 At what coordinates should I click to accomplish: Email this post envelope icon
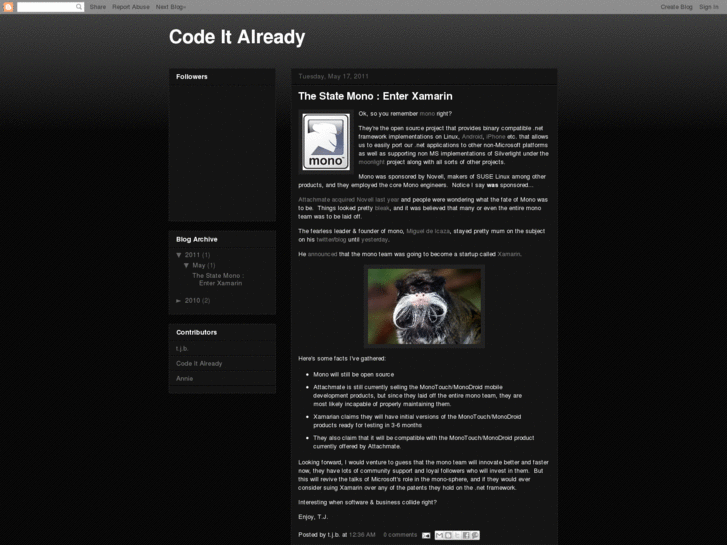coord(426,535)
